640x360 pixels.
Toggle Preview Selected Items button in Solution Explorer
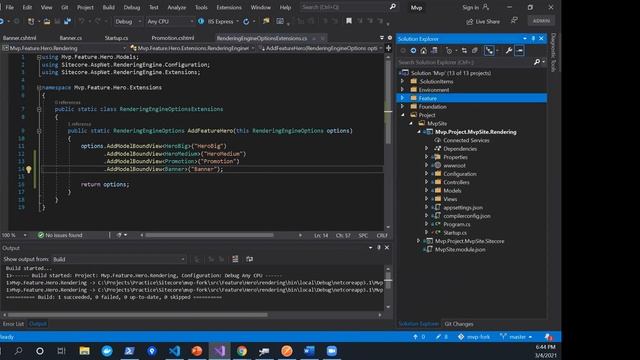(x=520, y=51)
